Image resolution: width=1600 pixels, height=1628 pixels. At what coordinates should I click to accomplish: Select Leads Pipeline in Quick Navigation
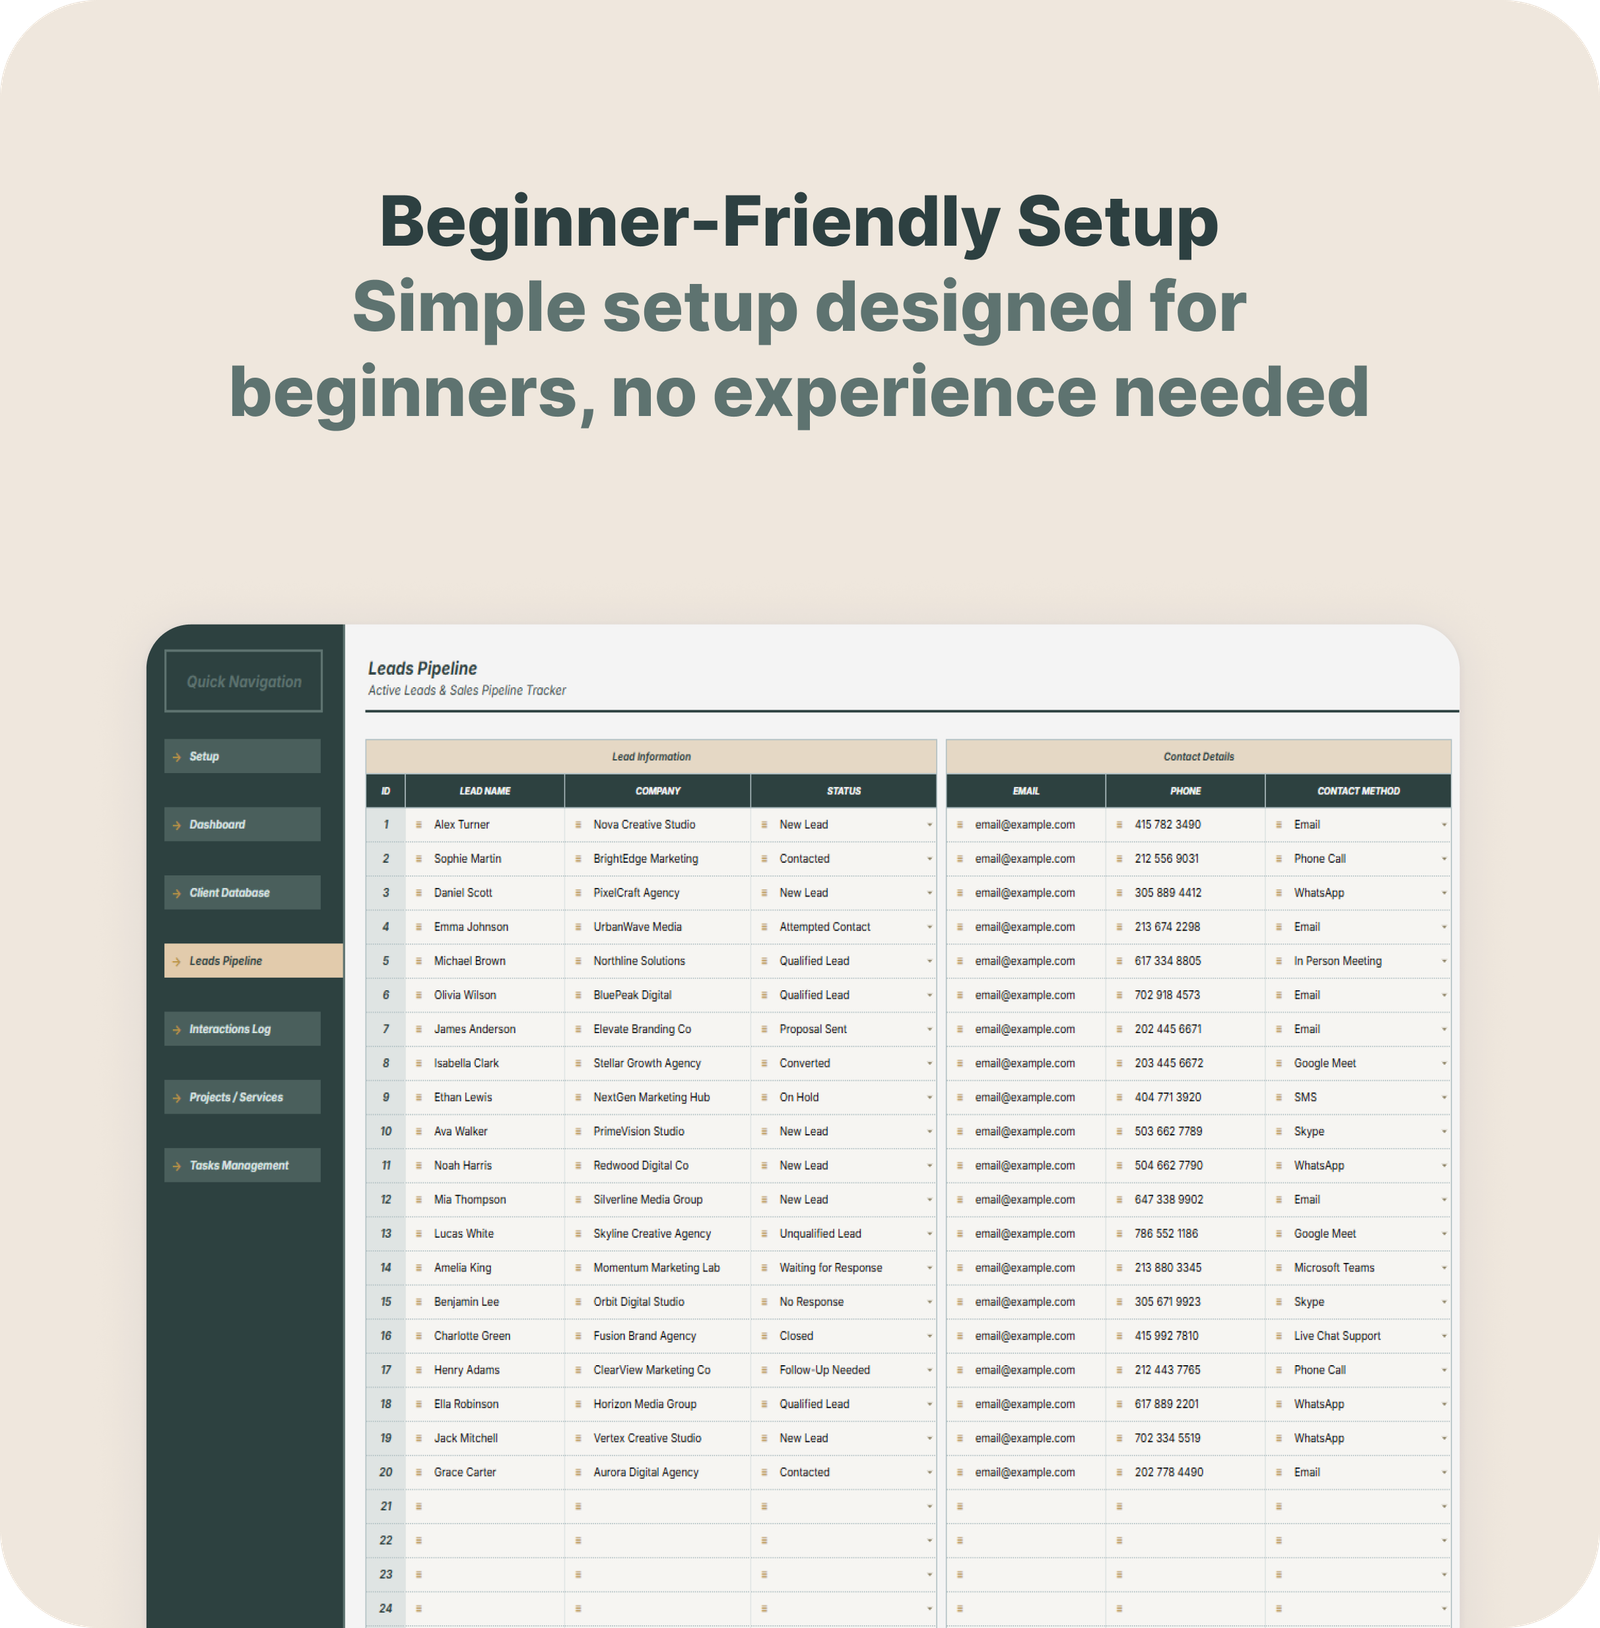pyautogui.click(x=253, y=960)
